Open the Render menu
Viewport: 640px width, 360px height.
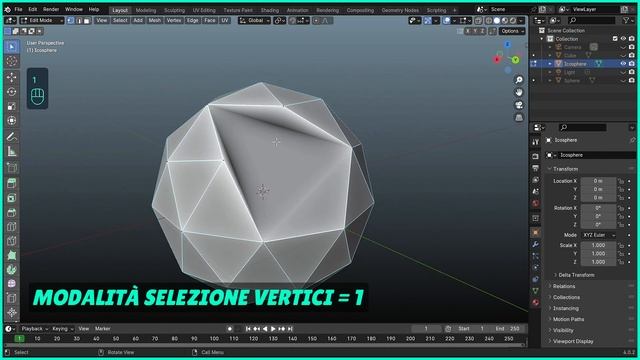click(x=51, y=9)
